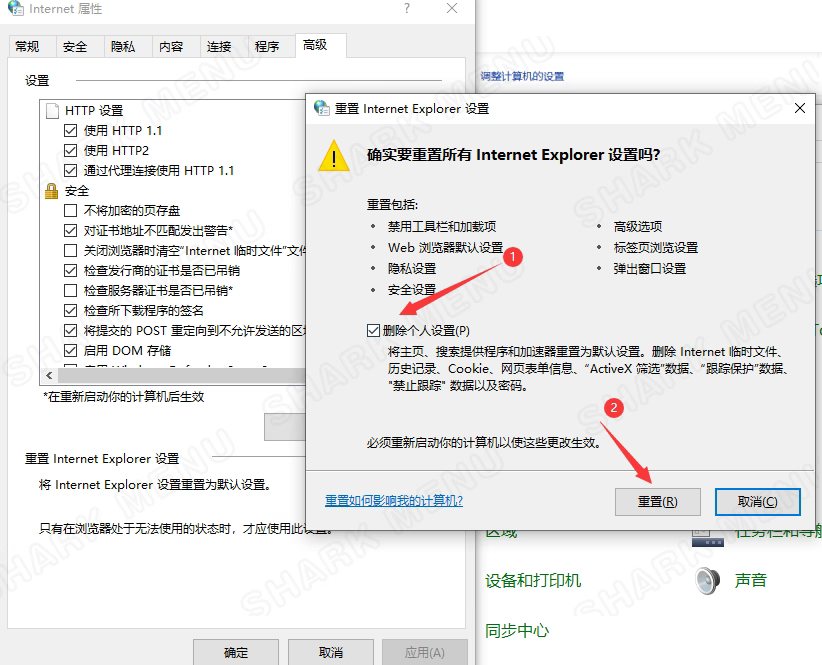Click the text Web 浏览器默认设置

[x=446, y=247]
